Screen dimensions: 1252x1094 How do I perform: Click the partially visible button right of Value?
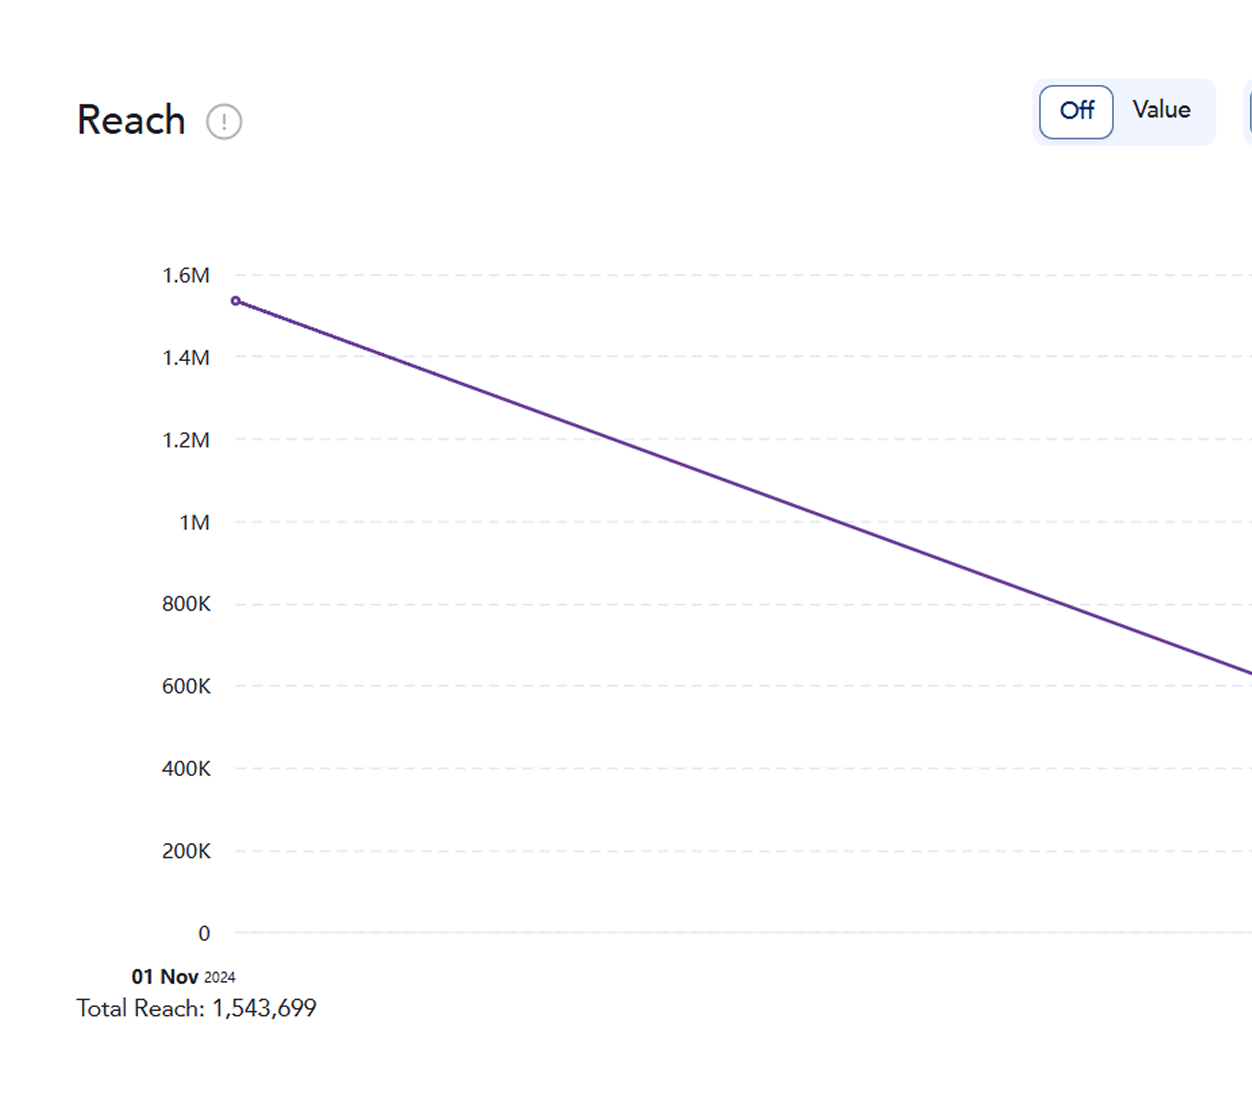click(x=1247, y=111)
